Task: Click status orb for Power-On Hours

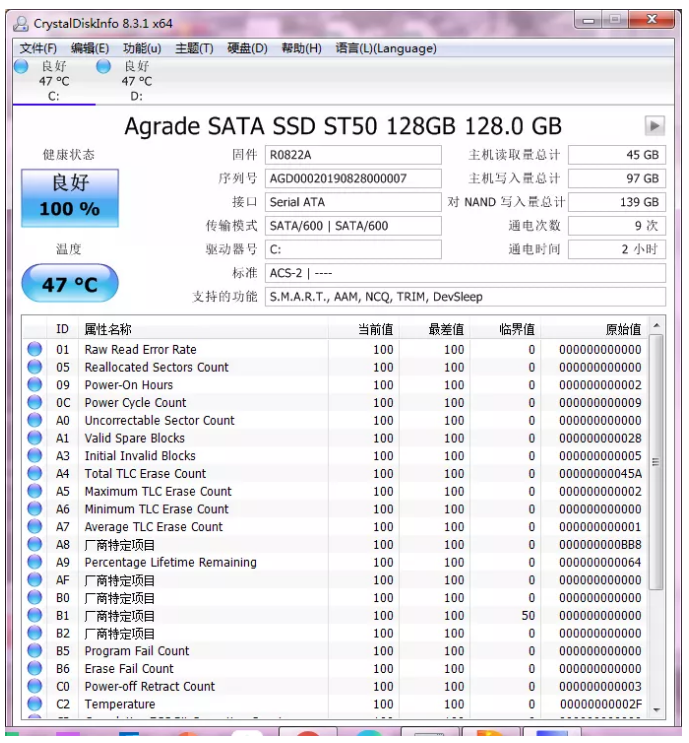Action: (35, 385)
